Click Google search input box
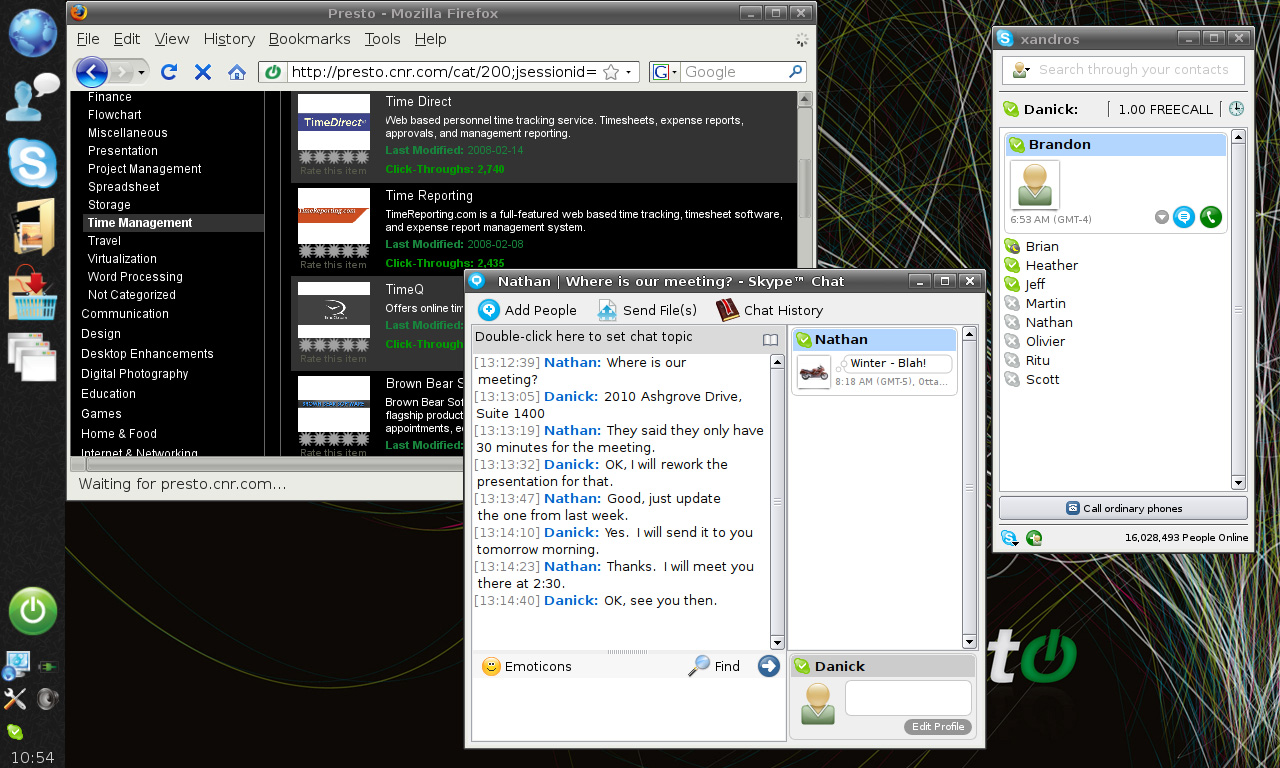1280x768 pixels. (733, 72)
